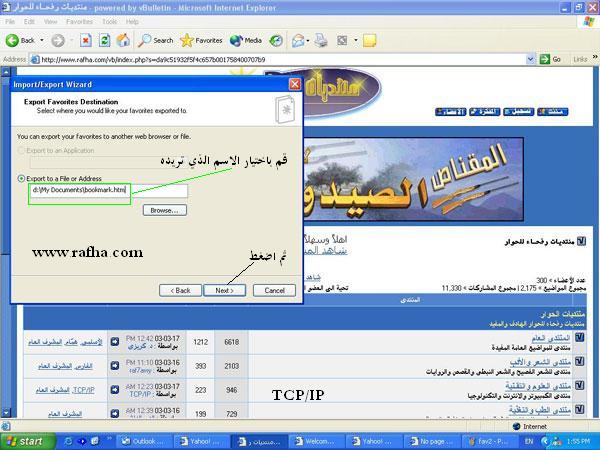Screen dimensions: 600x450
Task: Click the TCP/IP moderator link
Action: (83, 390)
